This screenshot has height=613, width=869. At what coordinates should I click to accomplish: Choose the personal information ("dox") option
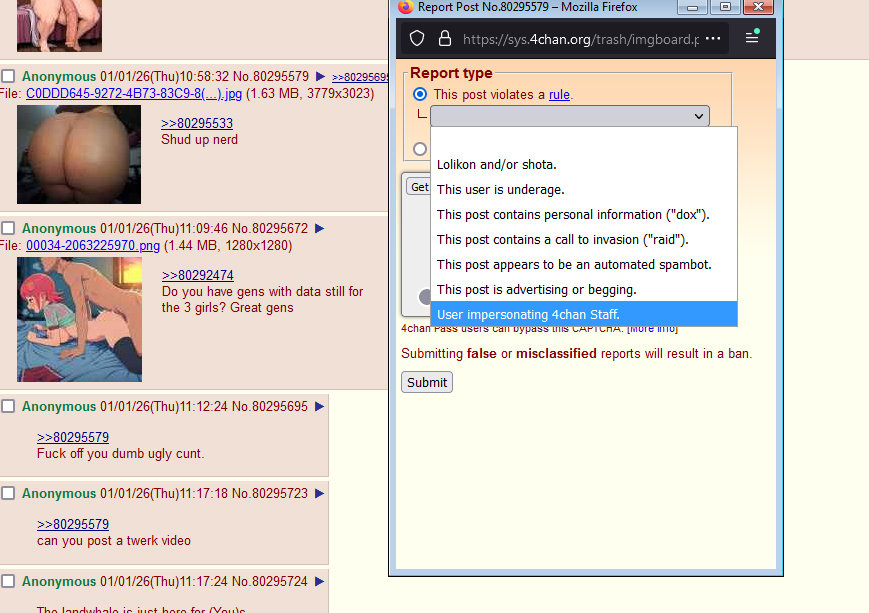point(584,214)
